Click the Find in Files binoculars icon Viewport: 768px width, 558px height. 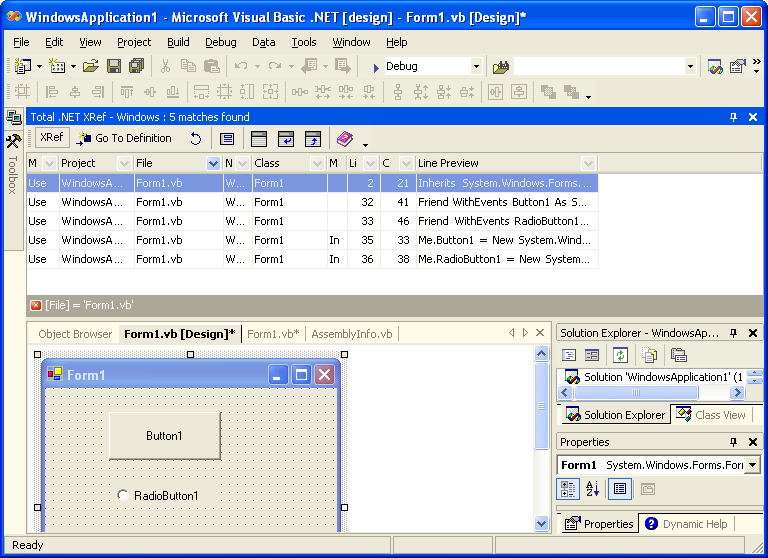tap(501, 67)
